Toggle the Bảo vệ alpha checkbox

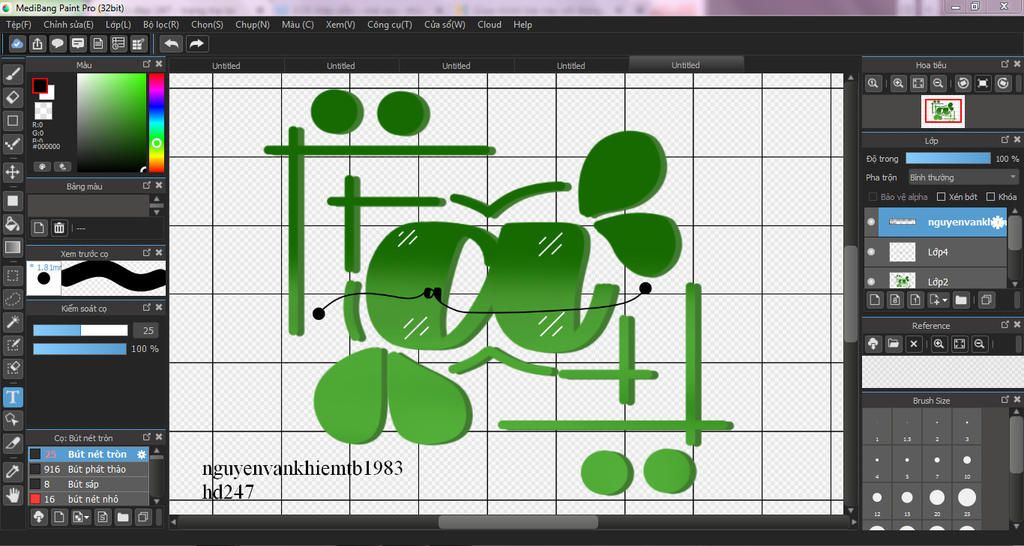coord(872,197)
